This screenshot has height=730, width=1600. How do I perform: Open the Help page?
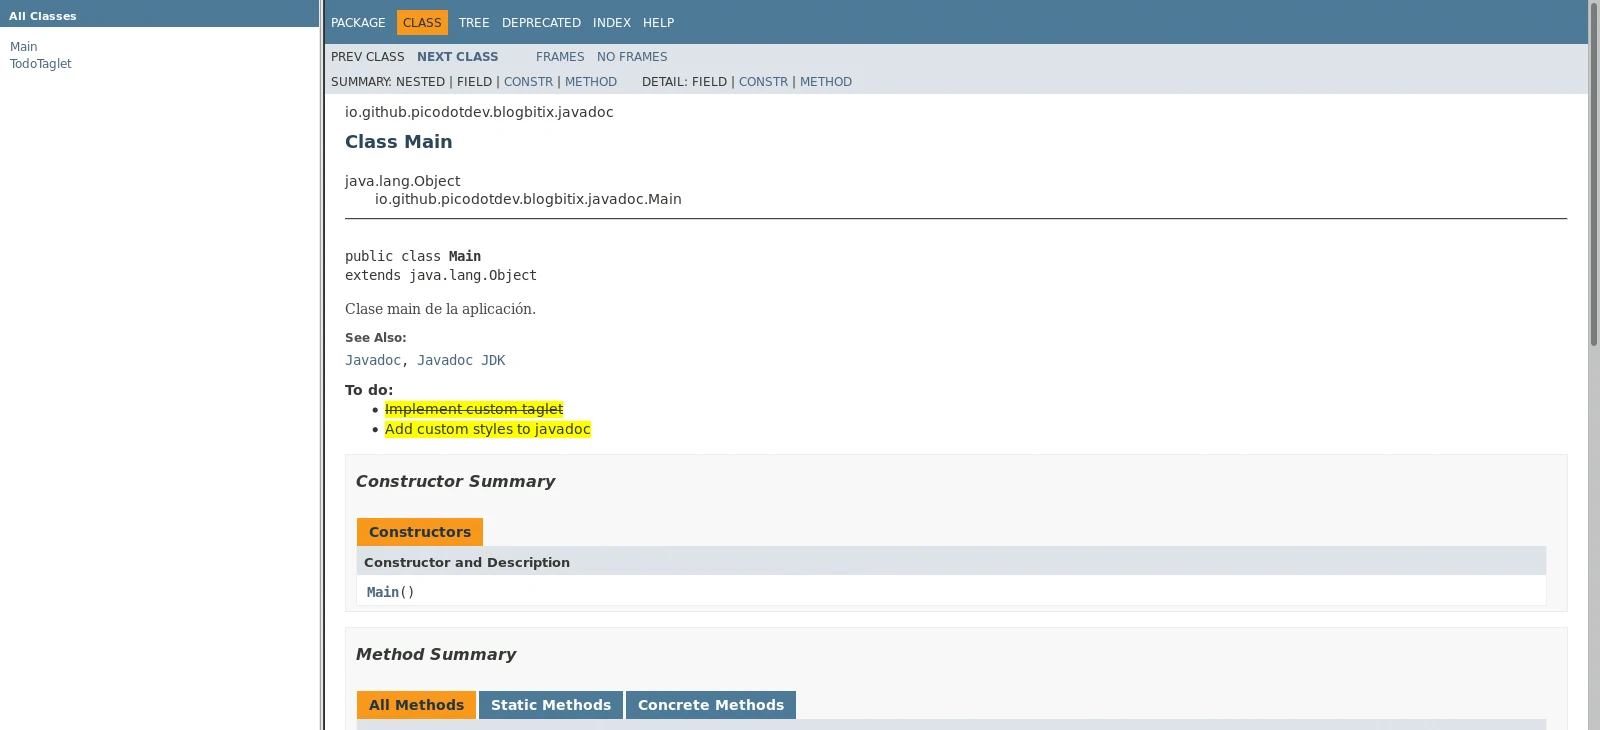click(x=658, y=23)
